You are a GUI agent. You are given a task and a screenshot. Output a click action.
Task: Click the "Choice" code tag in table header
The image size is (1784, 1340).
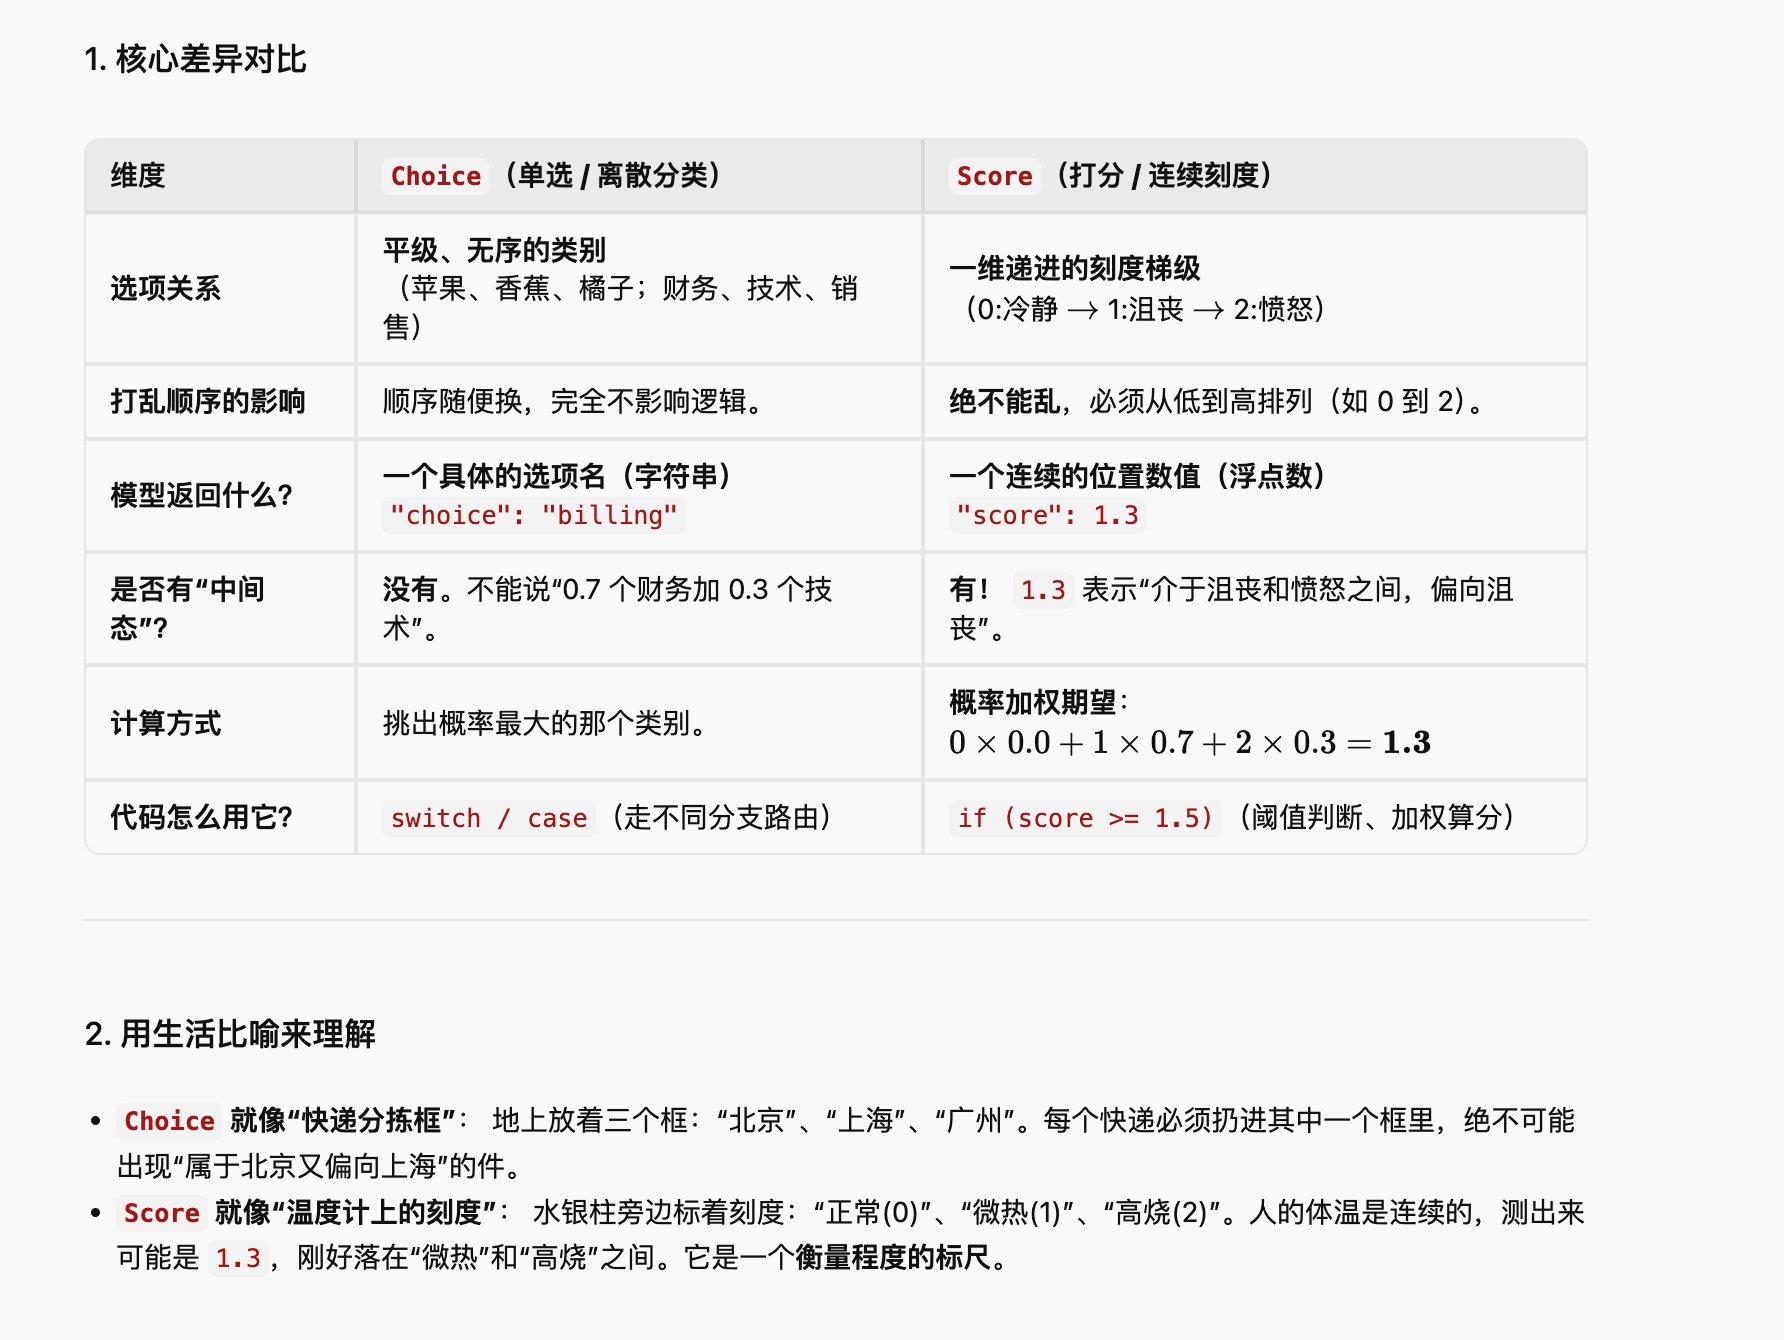point(435,176)
